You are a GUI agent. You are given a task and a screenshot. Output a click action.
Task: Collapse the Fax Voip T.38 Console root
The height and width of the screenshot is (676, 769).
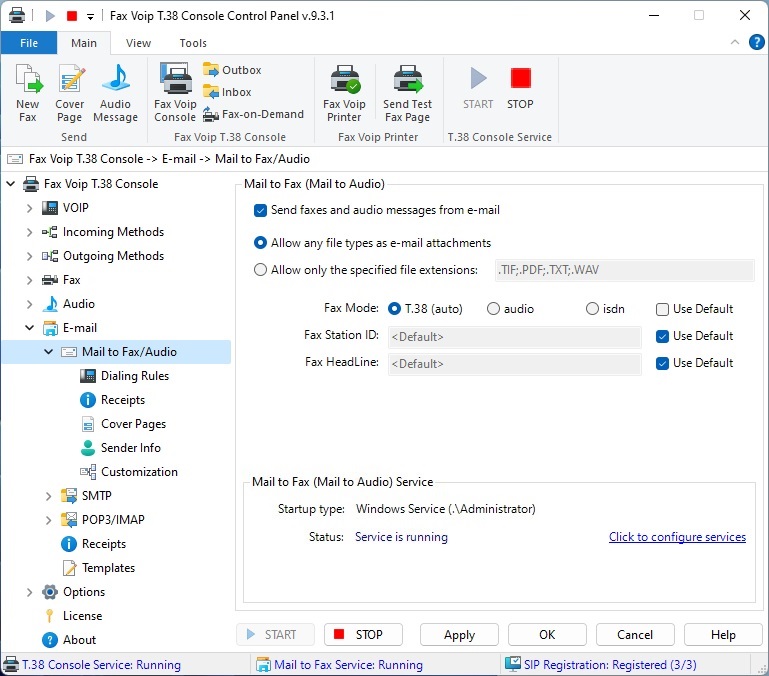(x=11, y=184)
